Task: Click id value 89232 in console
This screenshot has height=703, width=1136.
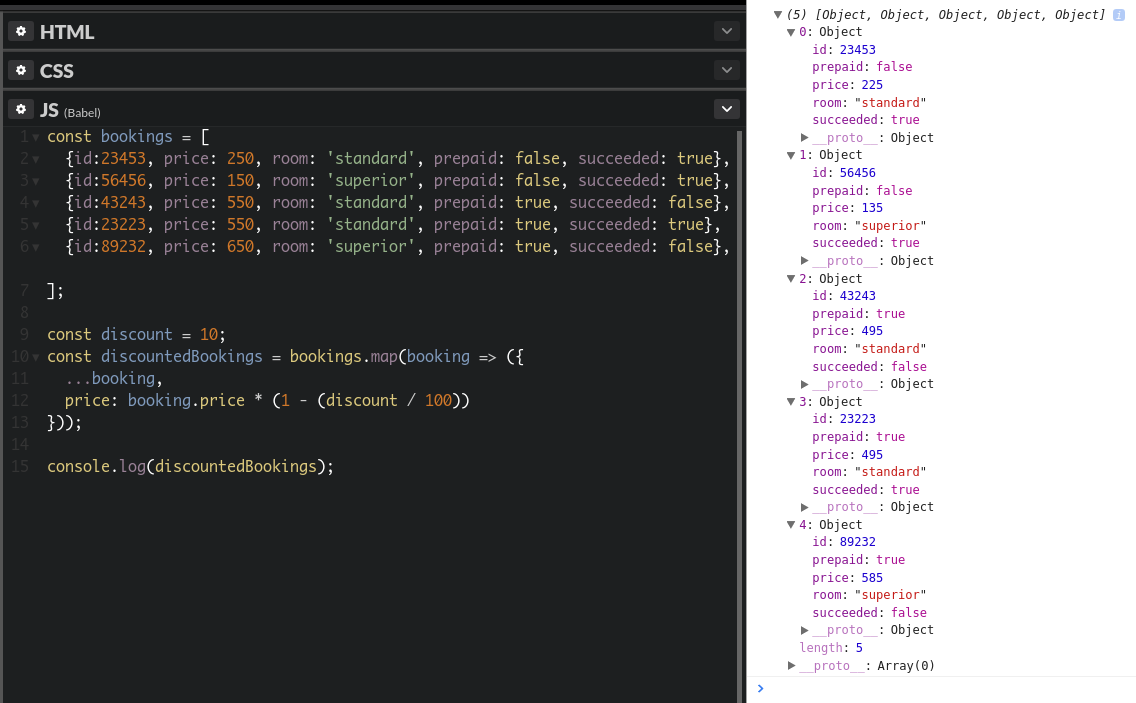Action: pos(858,542)
